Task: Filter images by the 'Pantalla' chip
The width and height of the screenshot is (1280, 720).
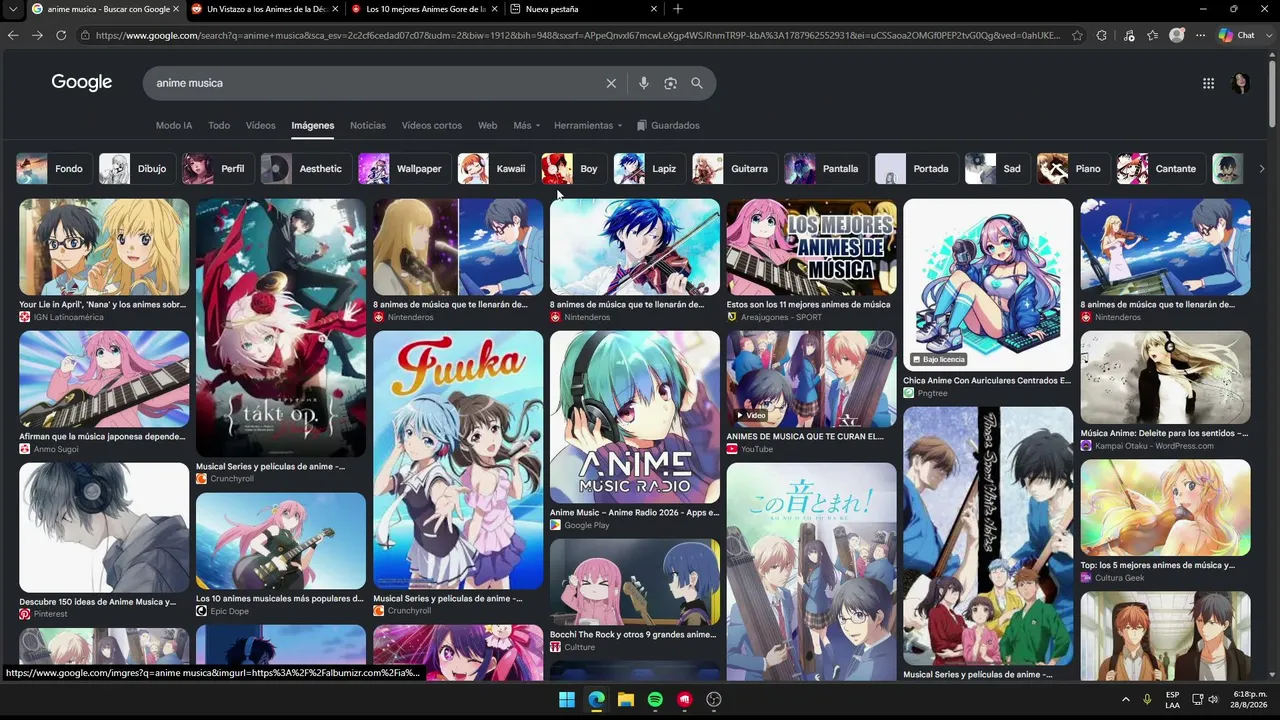Action: 826,169
